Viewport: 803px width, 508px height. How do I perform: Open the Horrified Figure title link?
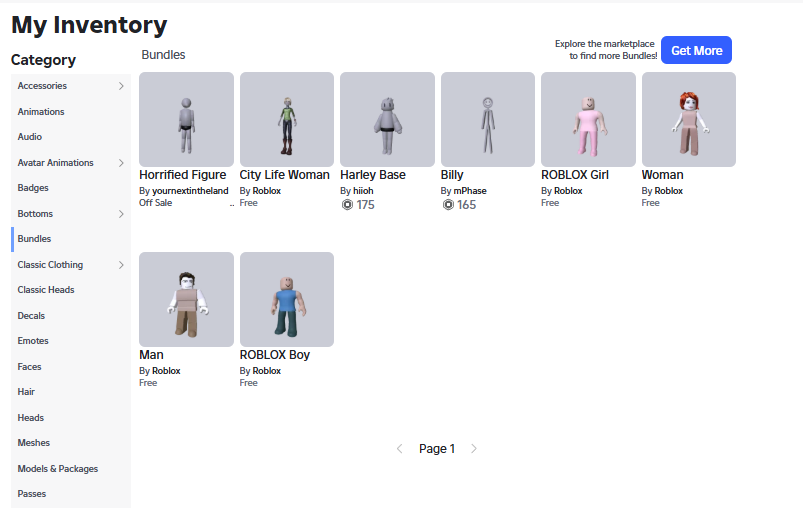tap(183, 175)
